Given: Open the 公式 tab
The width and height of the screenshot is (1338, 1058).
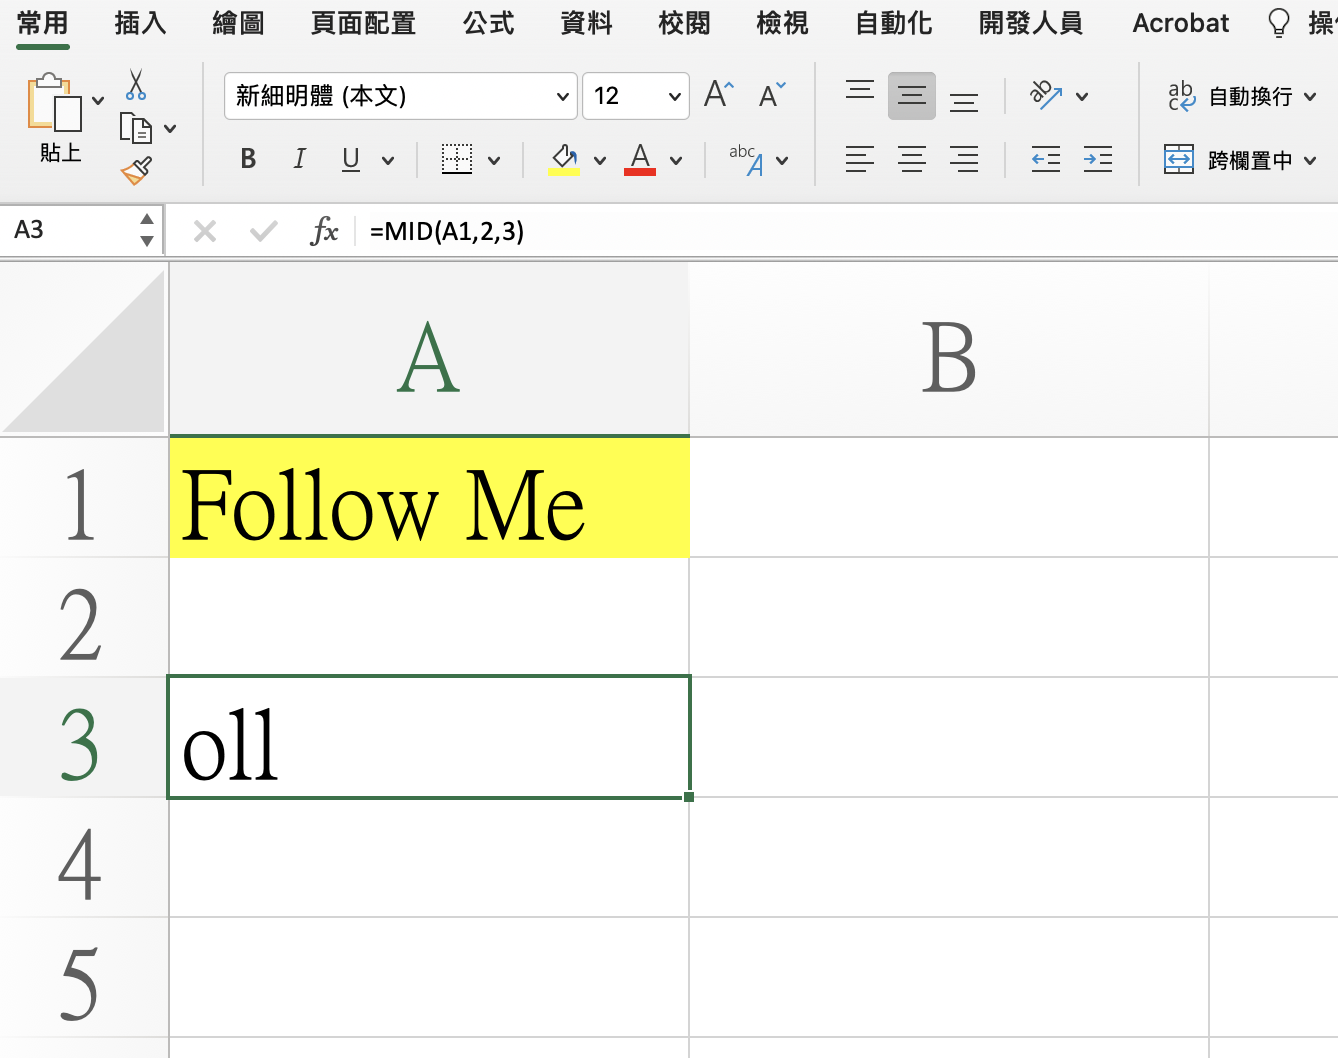Looking at the screenshot, I should pos(488,23).
